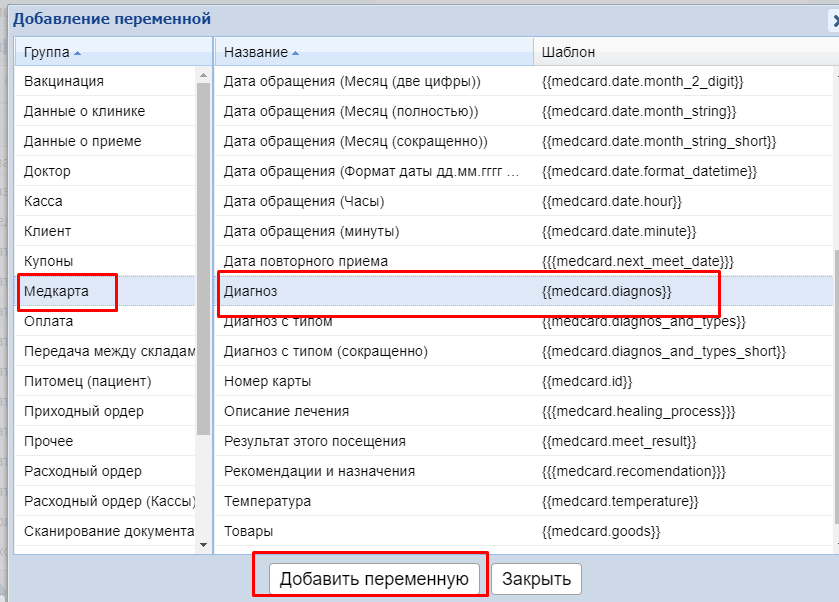
Task: Open the Доктор group
Action: coord(47,171)
